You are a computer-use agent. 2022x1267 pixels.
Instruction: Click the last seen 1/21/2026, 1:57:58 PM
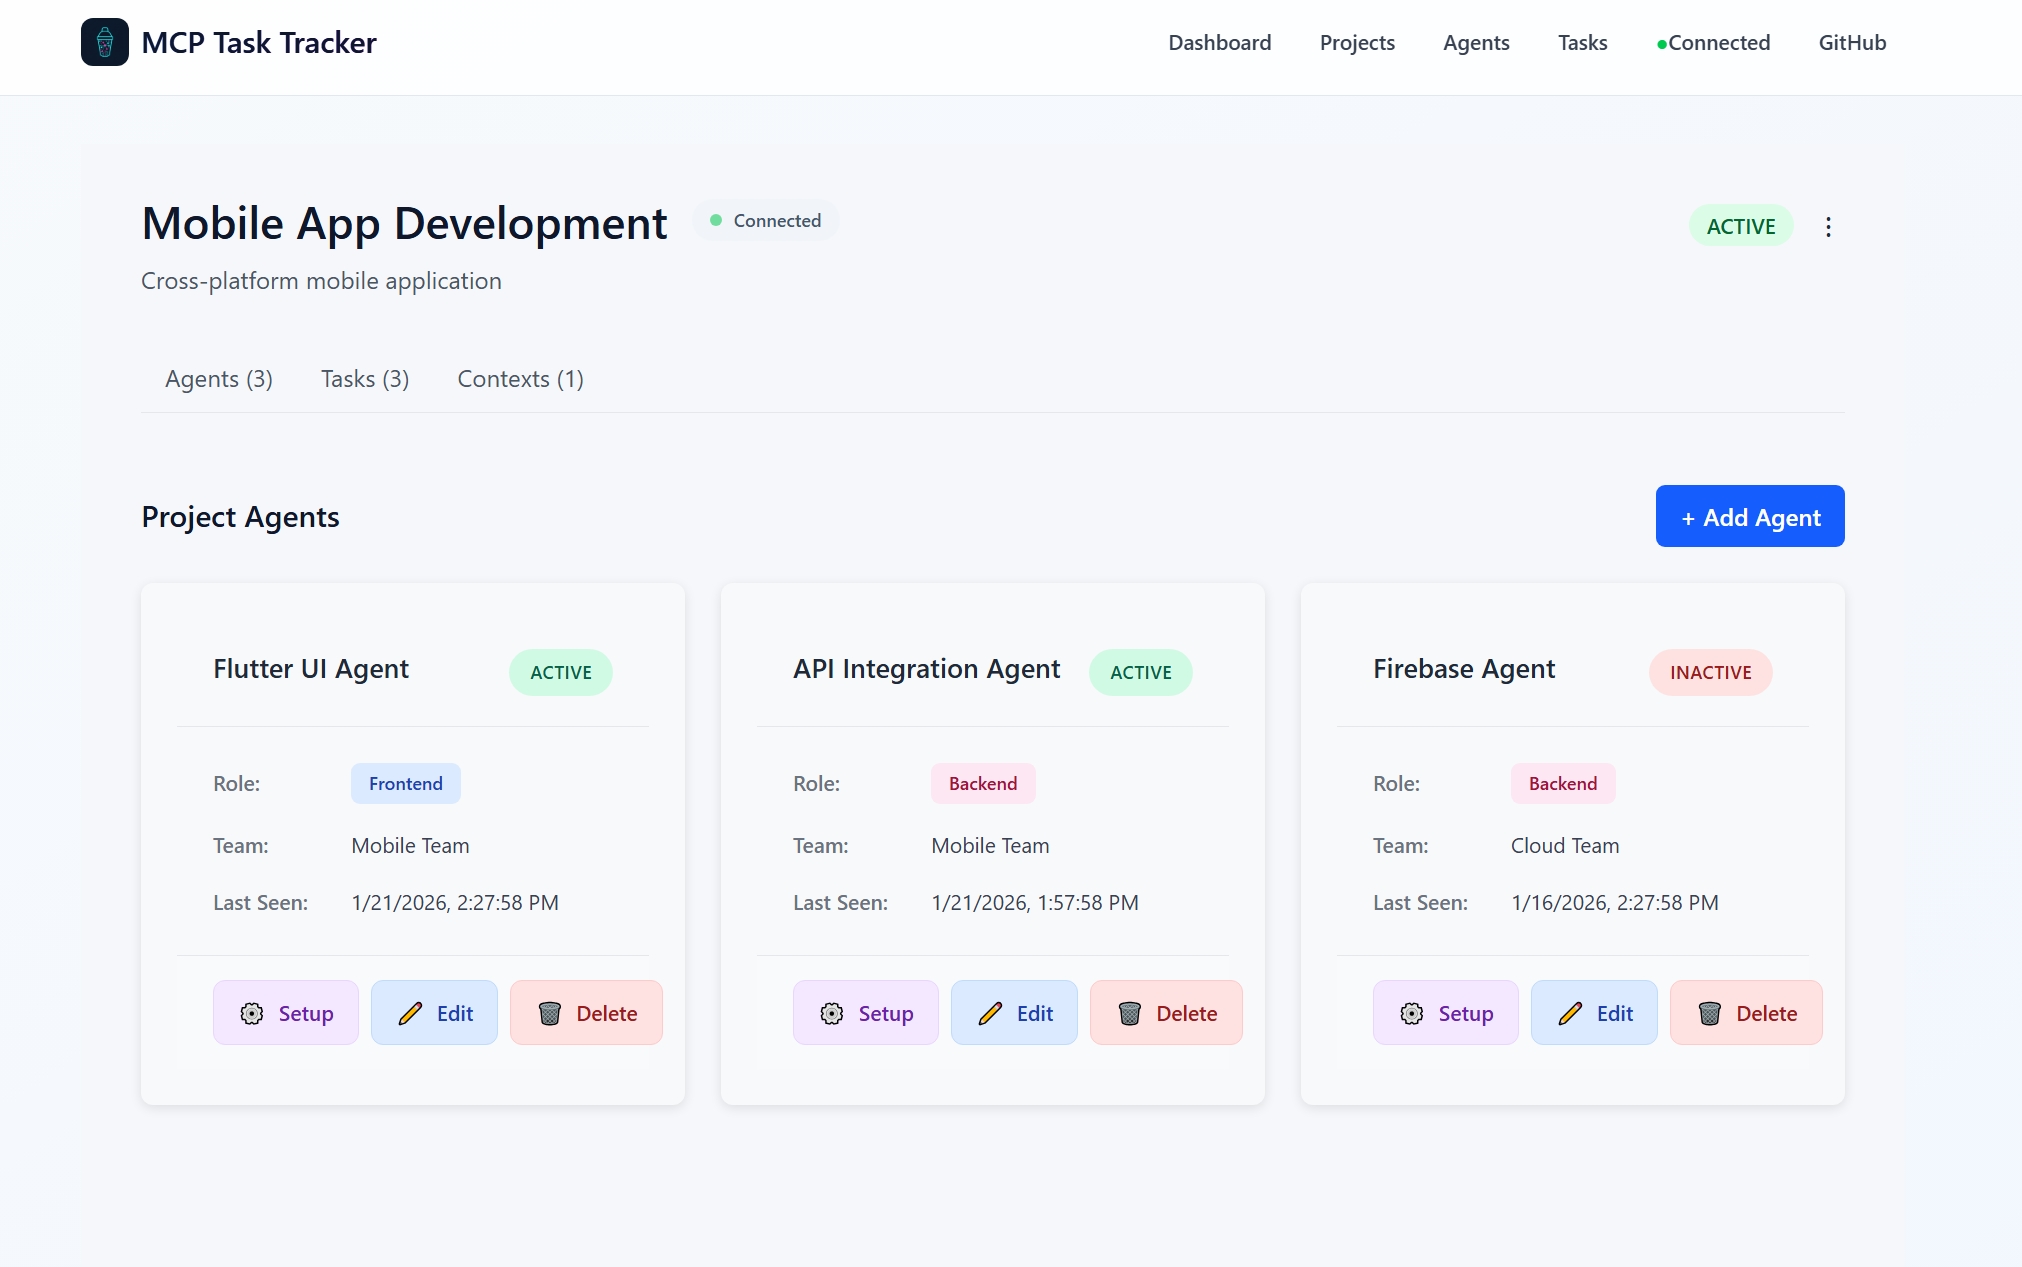(1035, 902)
